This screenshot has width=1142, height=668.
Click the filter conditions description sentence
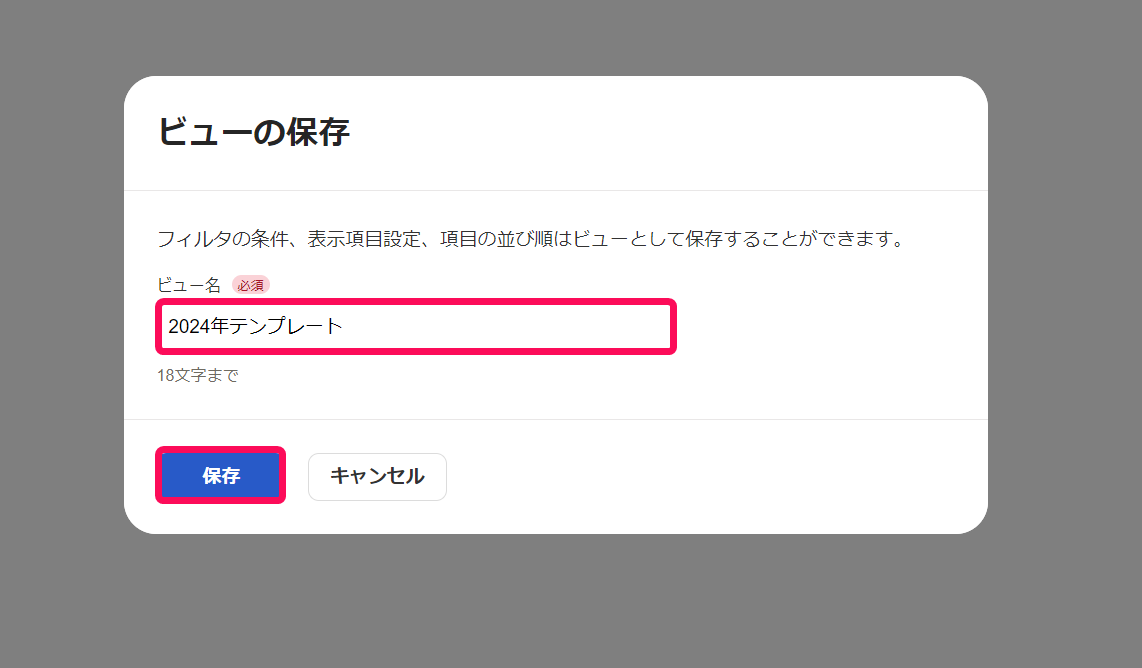[x=532, y=239]
